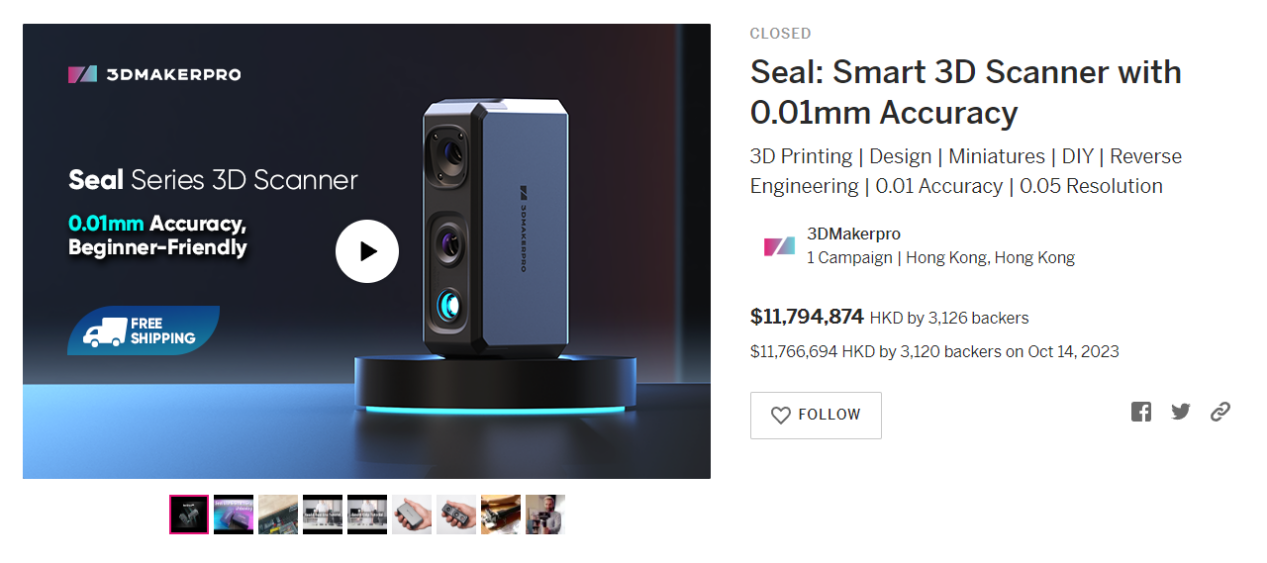
Task: Click the heart icon on Follow button
Action: pyautogui.click(x=781, y=415)
